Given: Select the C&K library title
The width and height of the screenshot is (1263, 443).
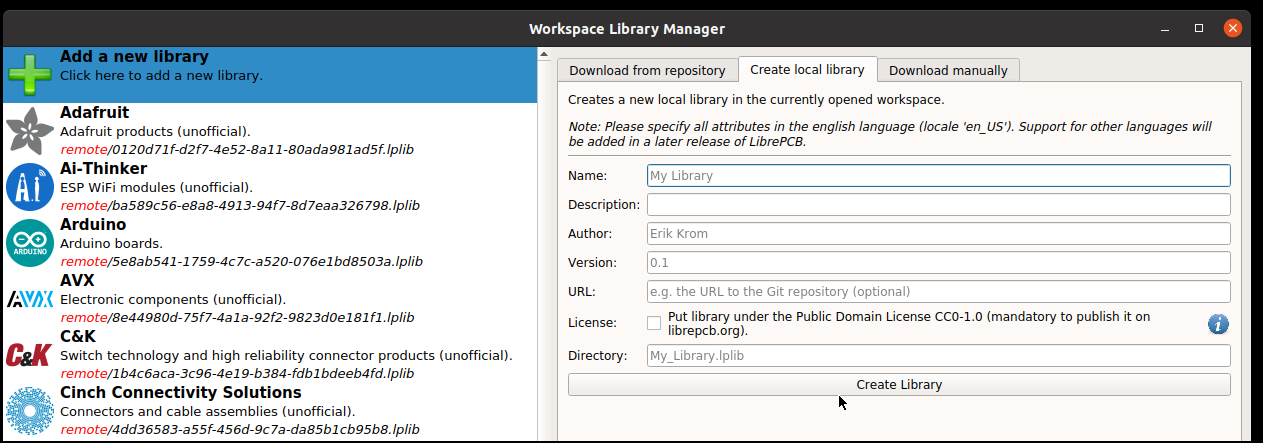Looking at the screenshot, I should (78, 337).
